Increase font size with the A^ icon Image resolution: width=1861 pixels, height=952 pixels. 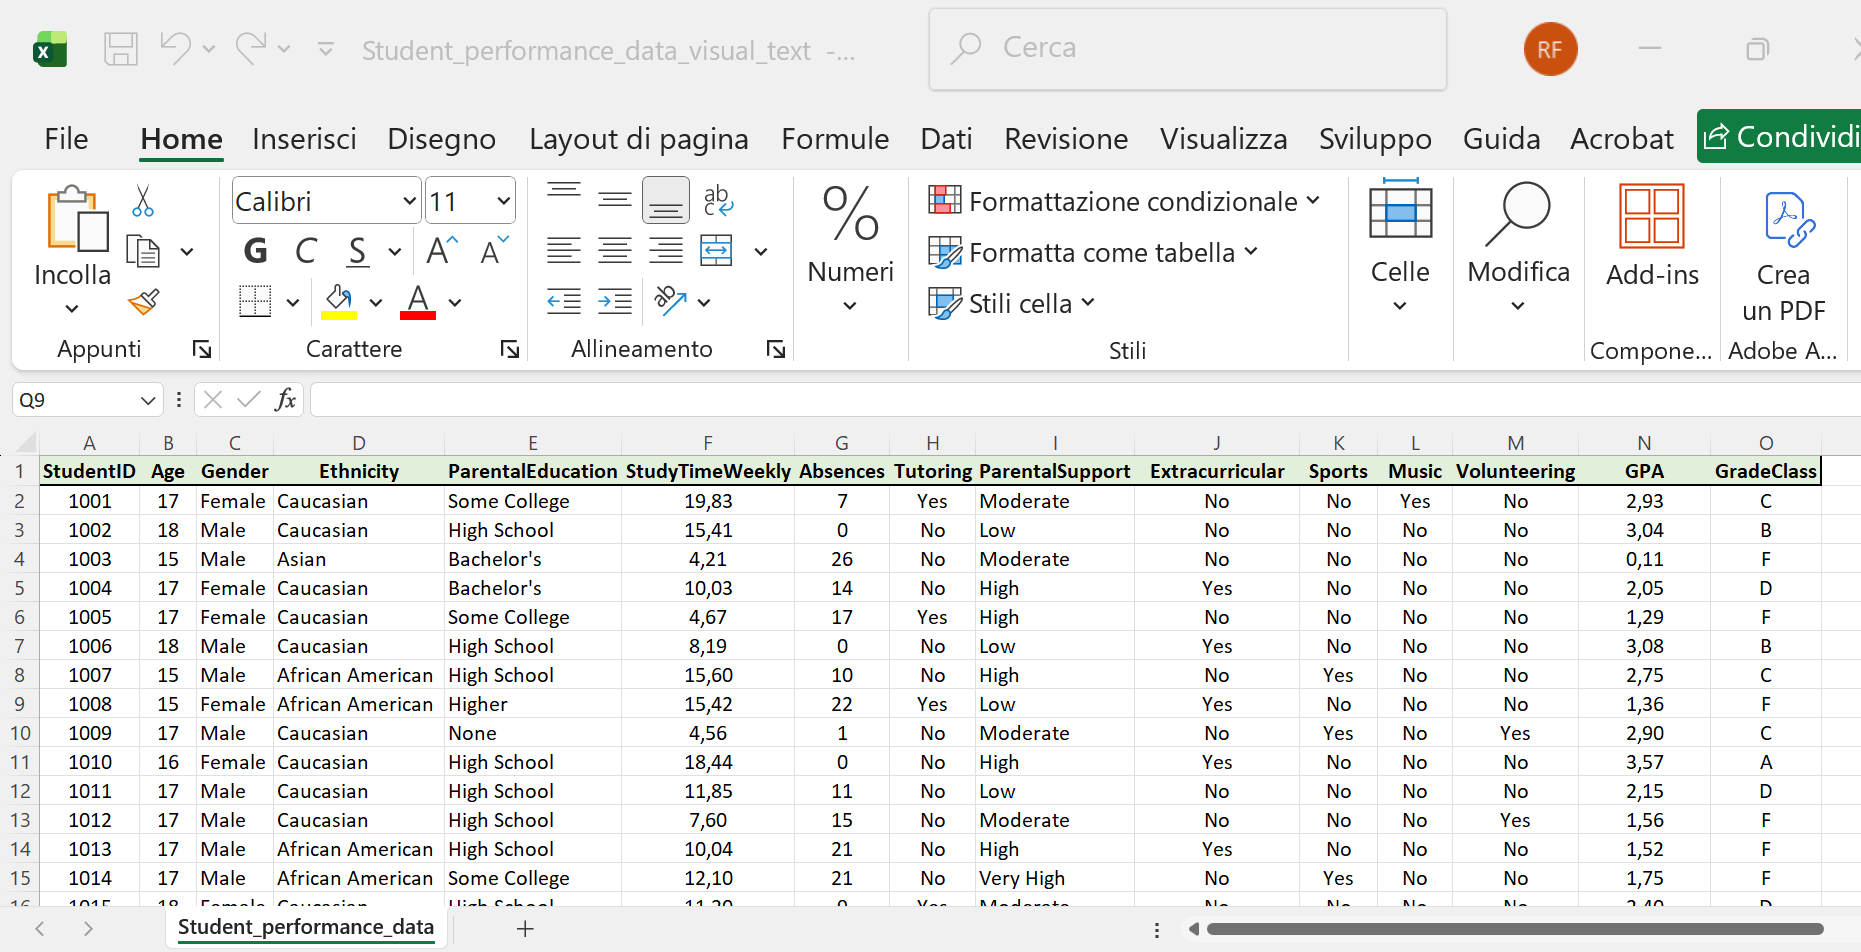coord(437,250)
